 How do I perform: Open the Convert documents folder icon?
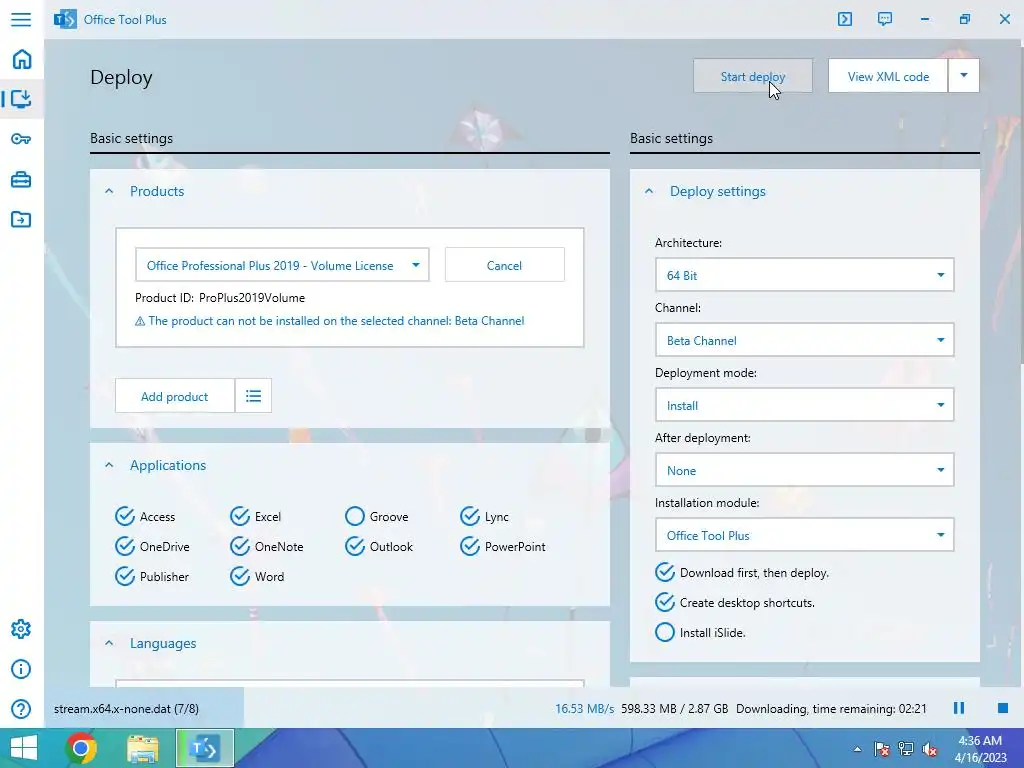(x=21, y=219)
